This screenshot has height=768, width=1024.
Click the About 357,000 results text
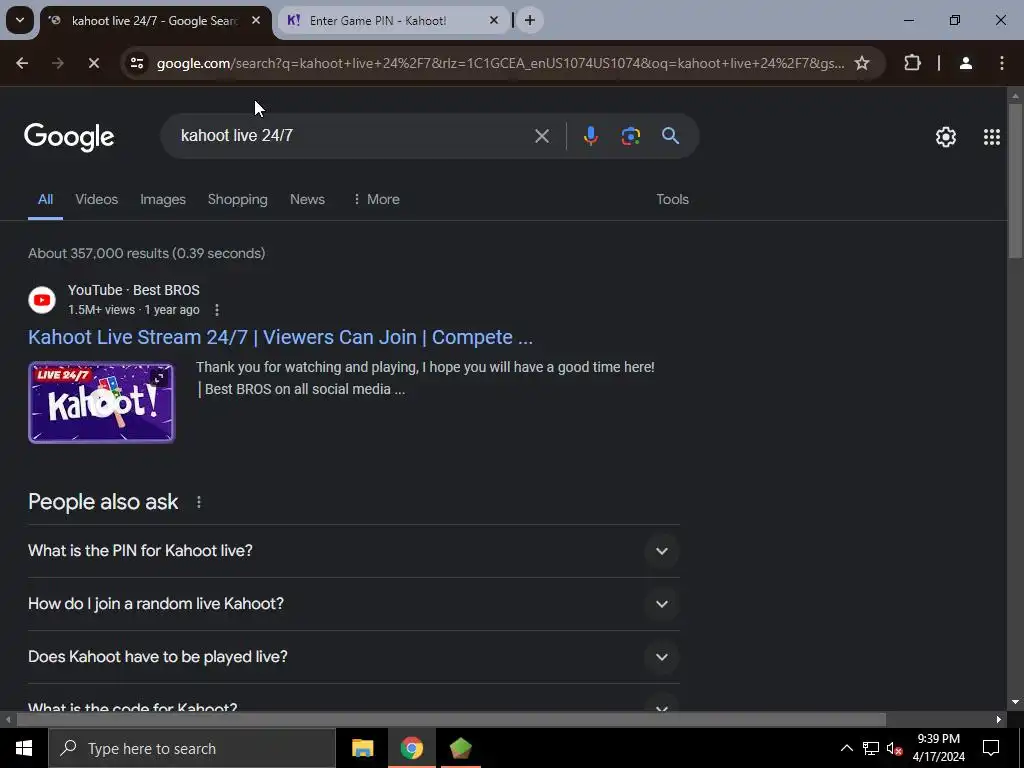coord(146,253)
